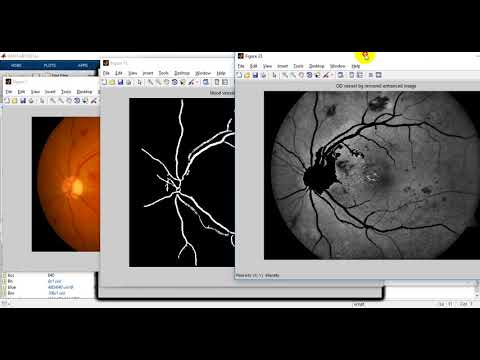
Task: Insert colorbar from right figure window toolbar
Action: click(351, 75)
